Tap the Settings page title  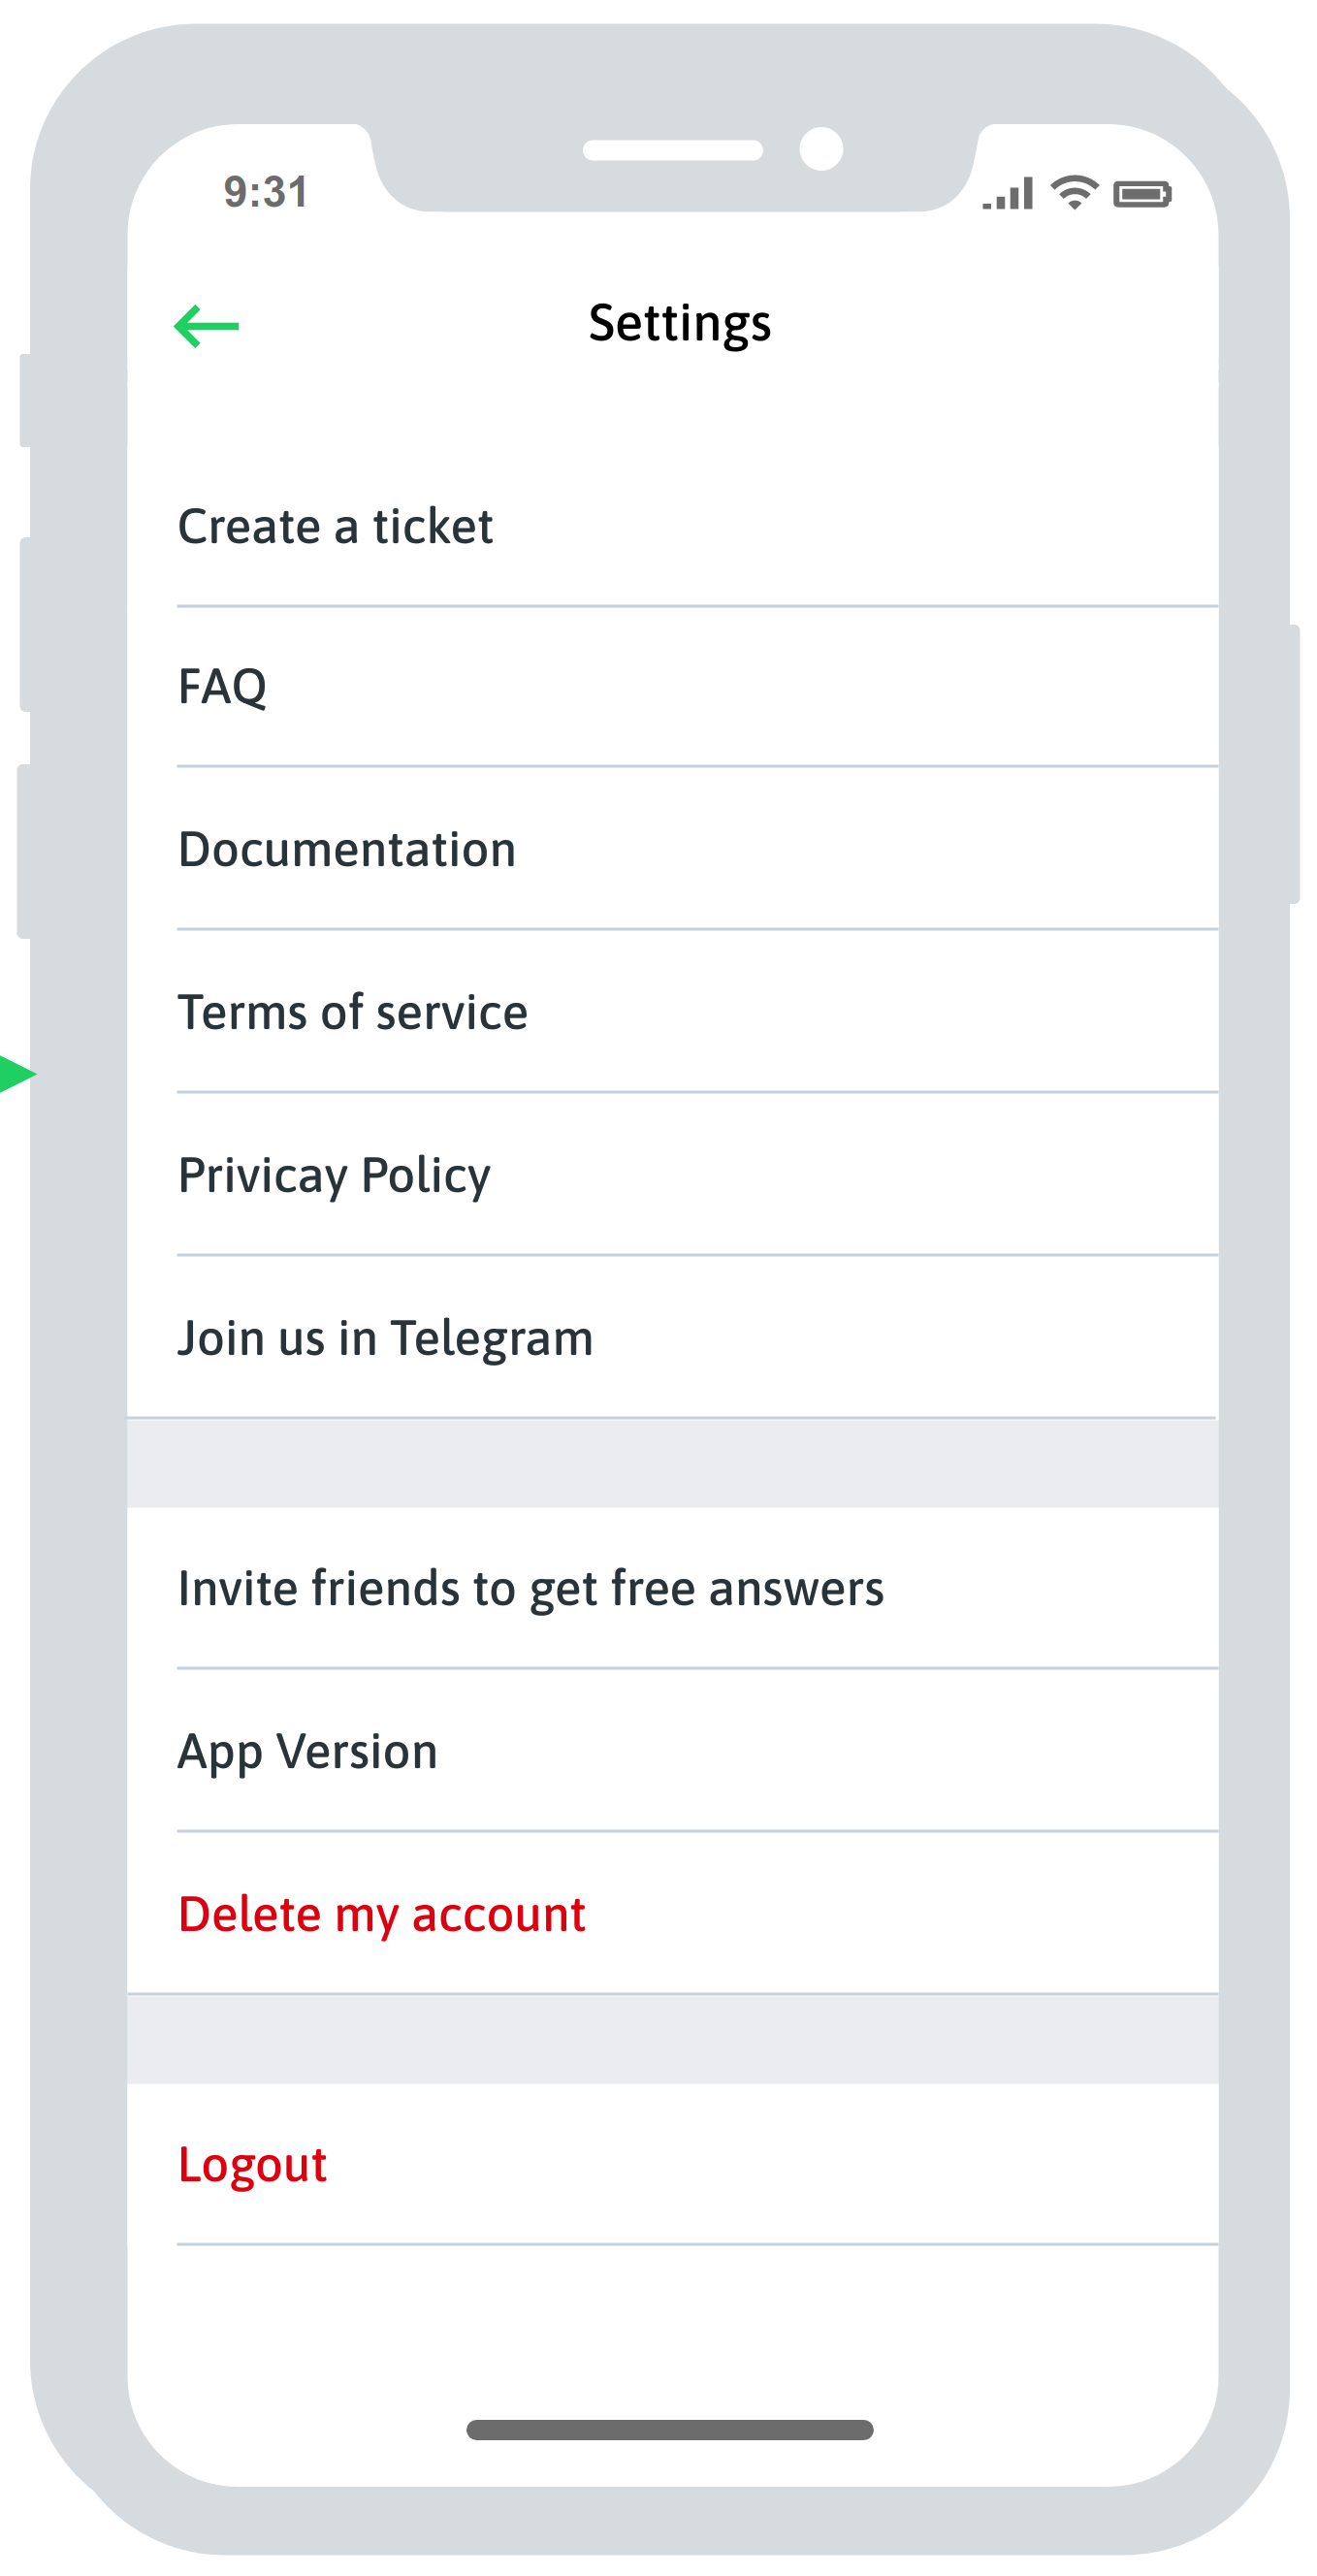pyautogui.click(x=680, y=324)
